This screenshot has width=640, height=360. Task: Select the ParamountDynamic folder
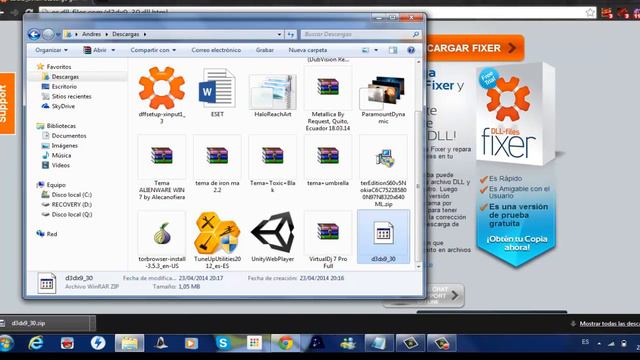pos(383,99)
